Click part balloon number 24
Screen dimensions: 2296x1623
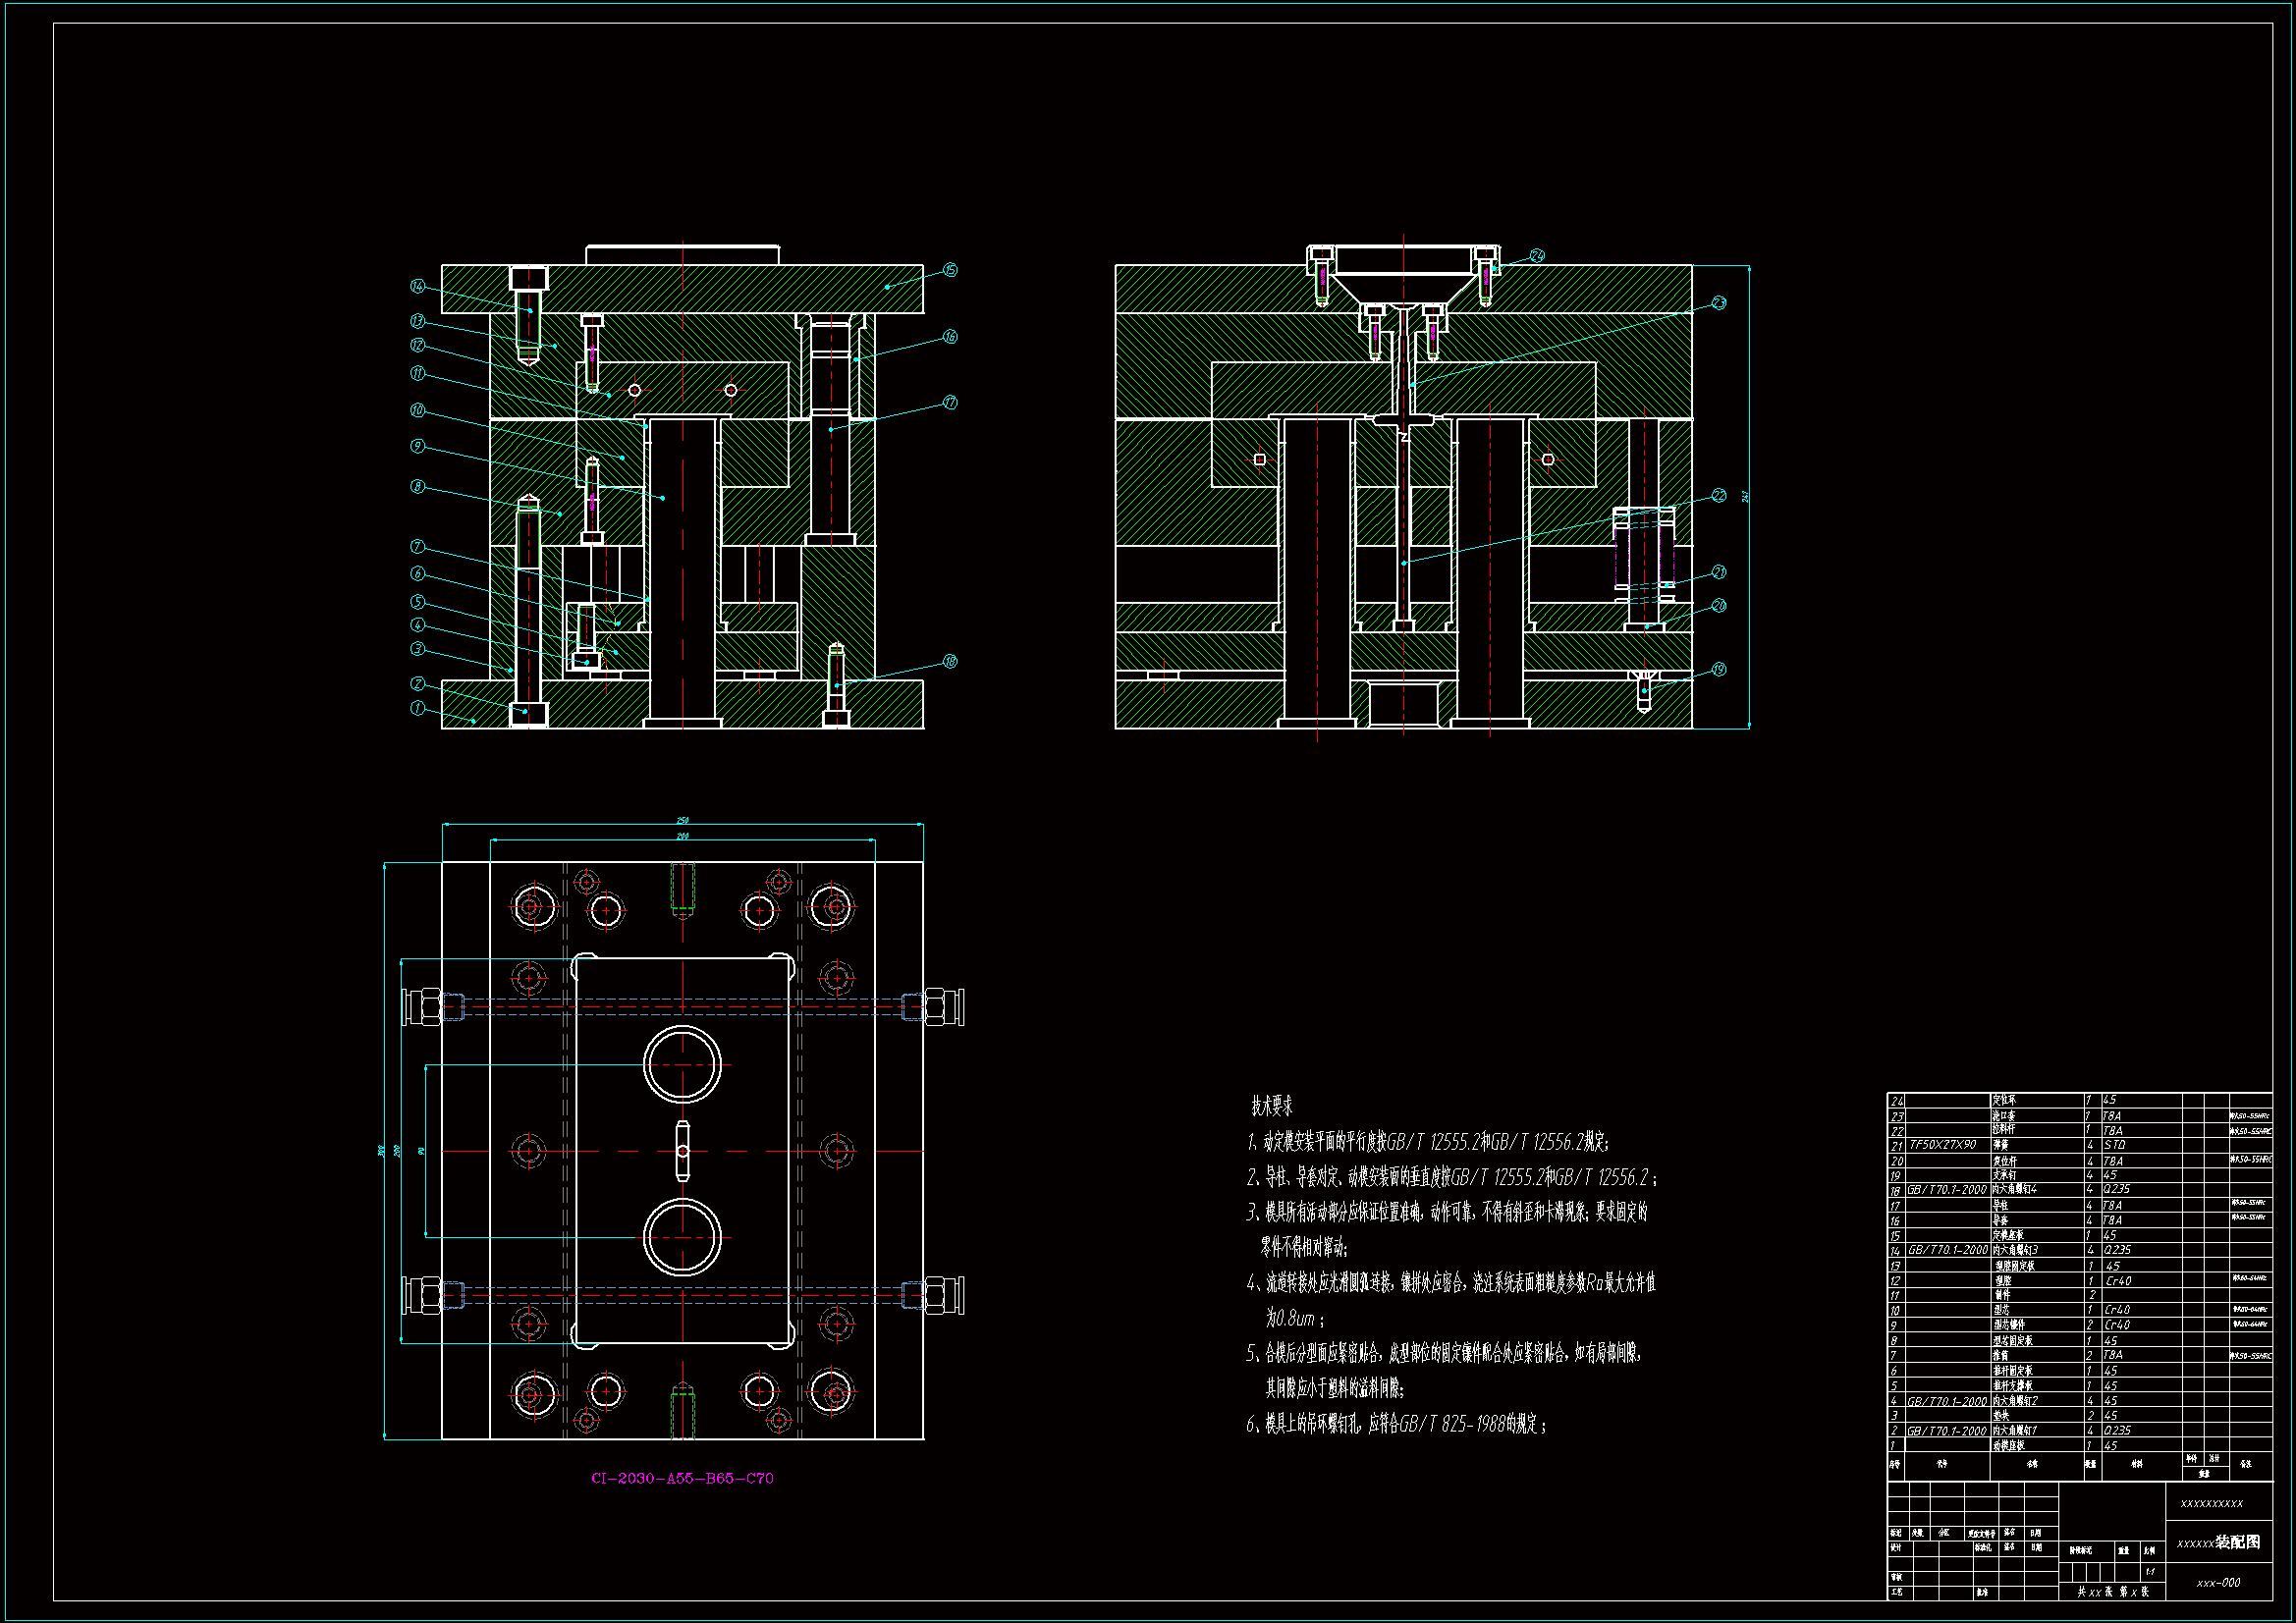pyautogui.click(x=1537, y=256)
